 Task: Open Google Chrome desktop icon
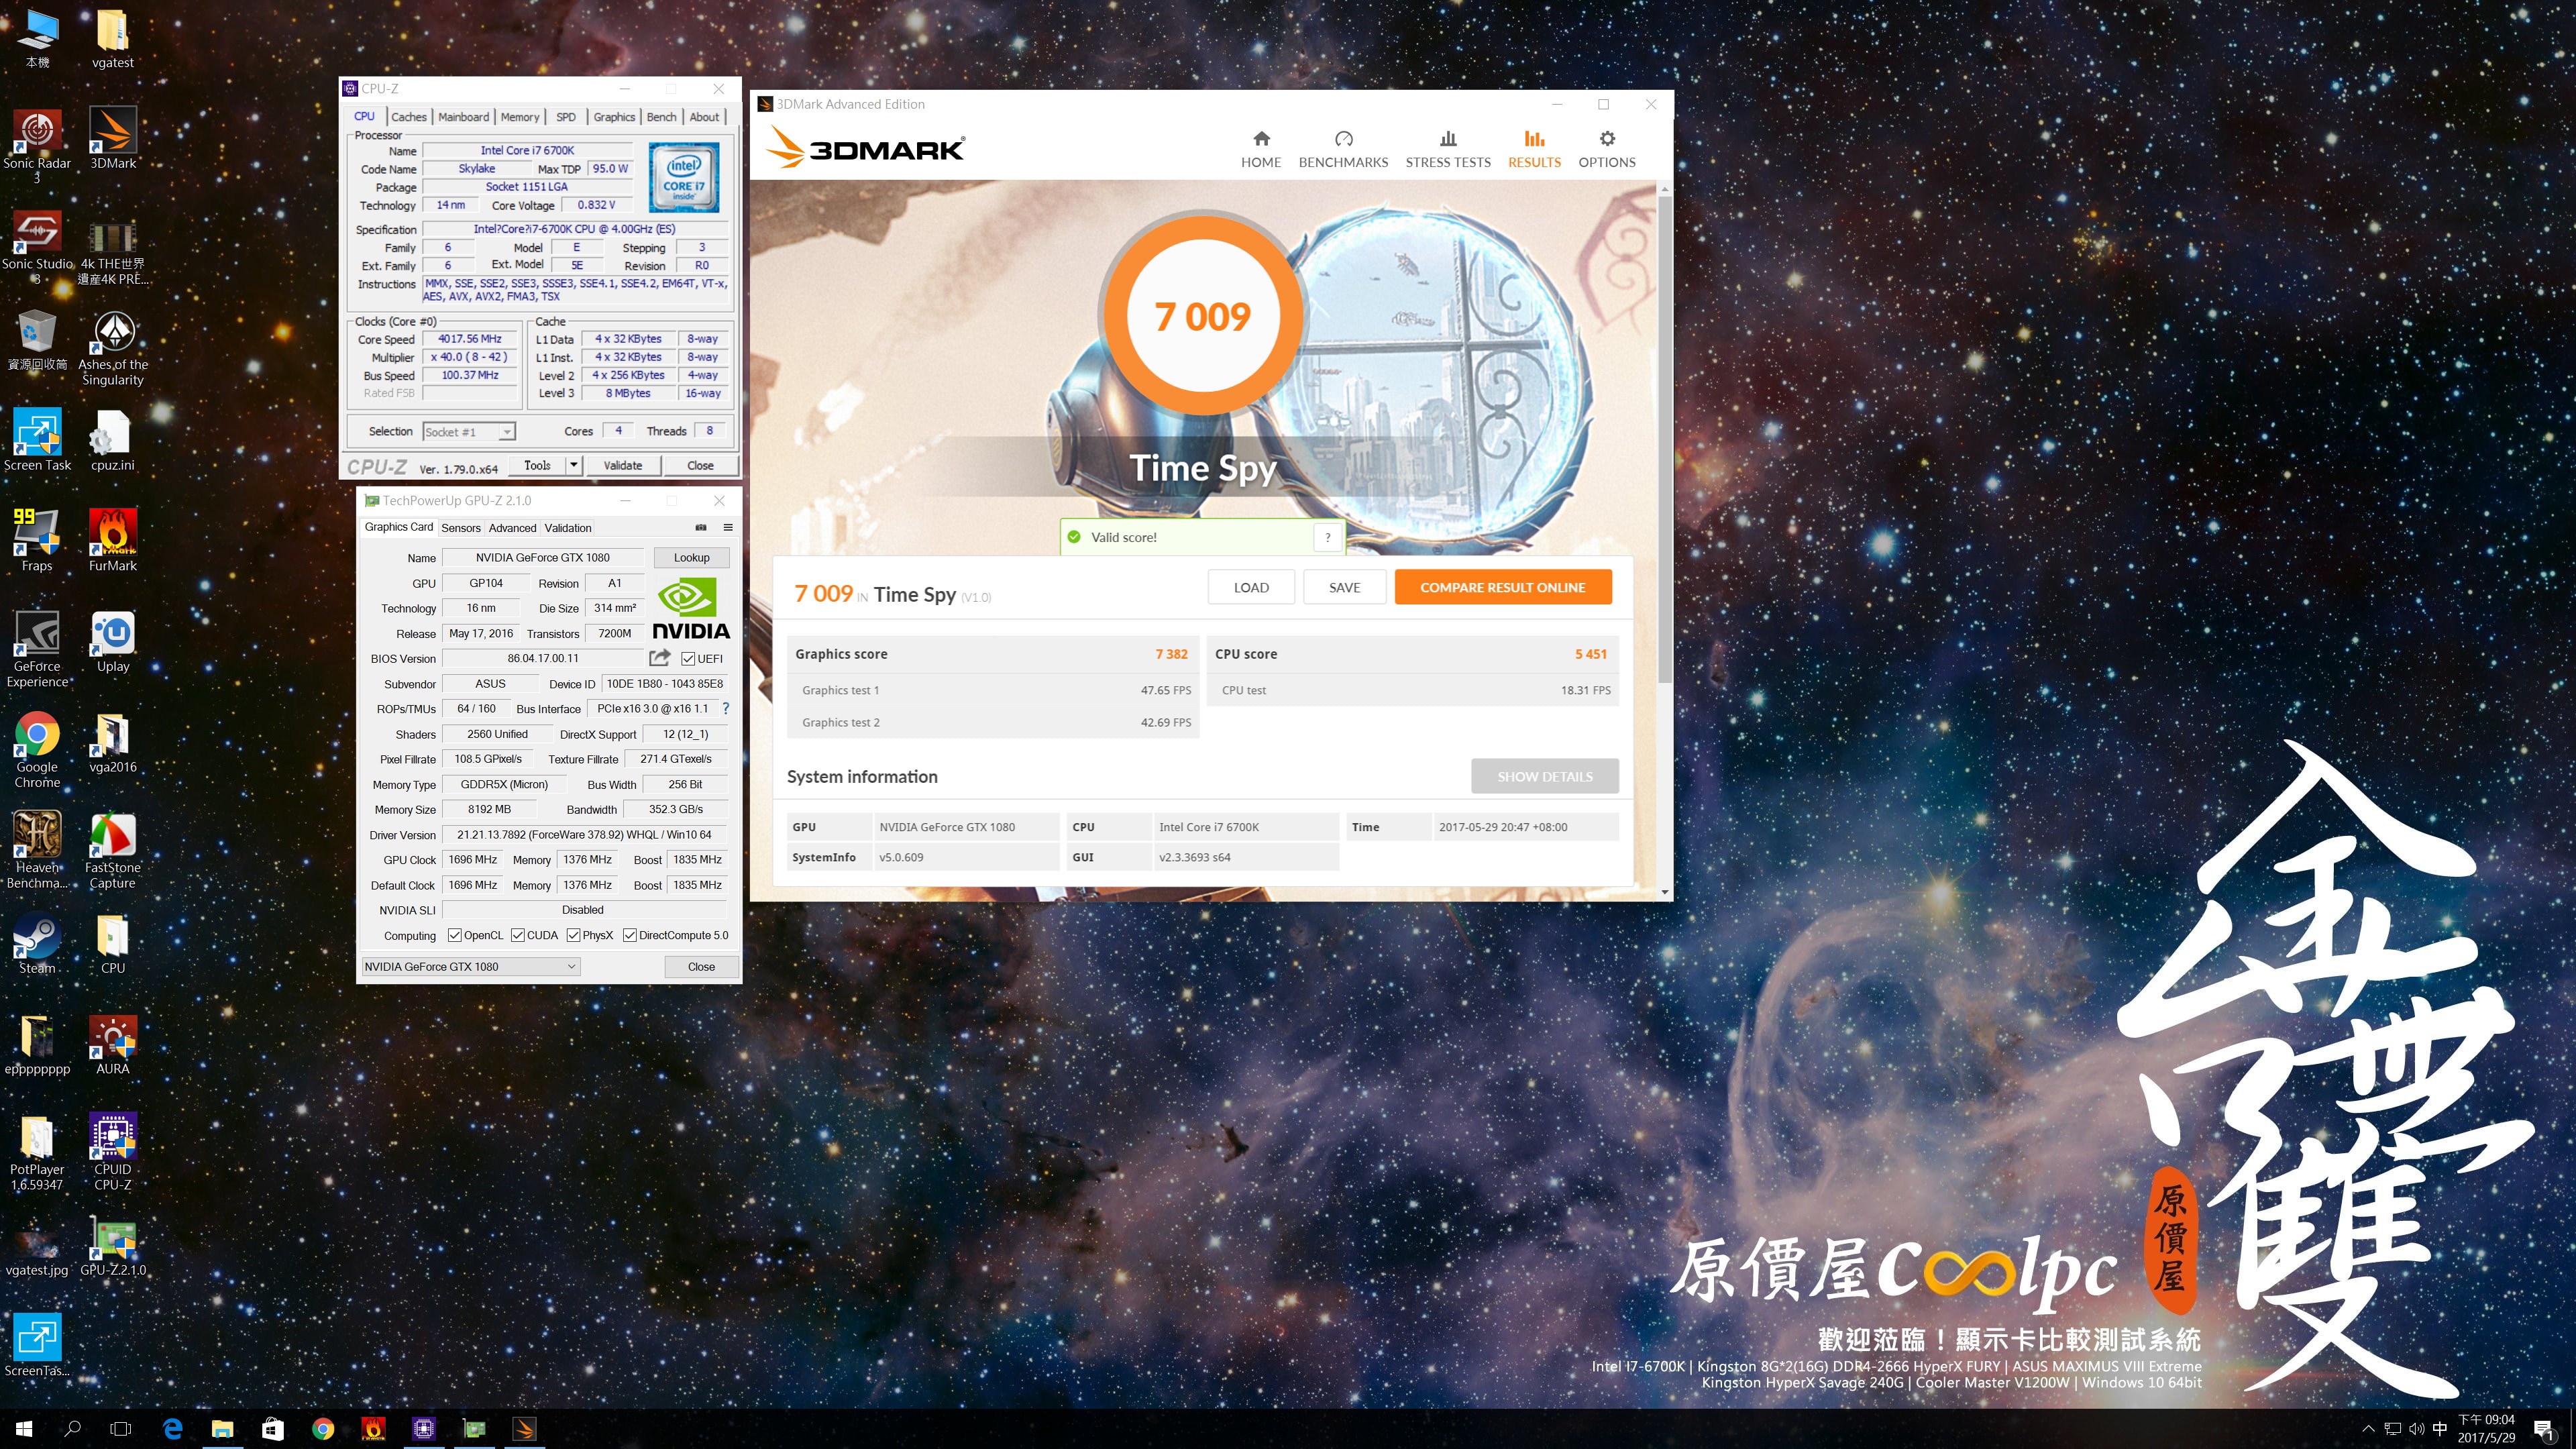37,750
